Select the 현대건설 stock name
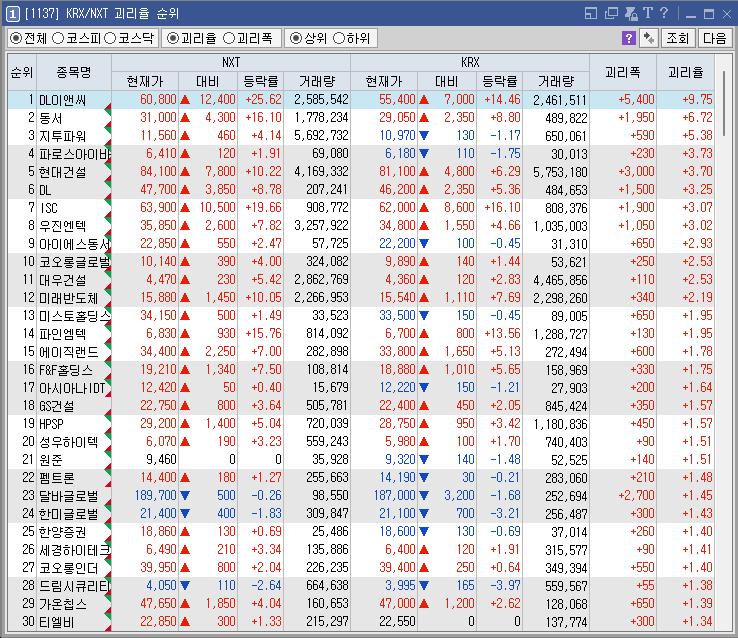The width and height of the screenshot is (738, 638). 63,172
